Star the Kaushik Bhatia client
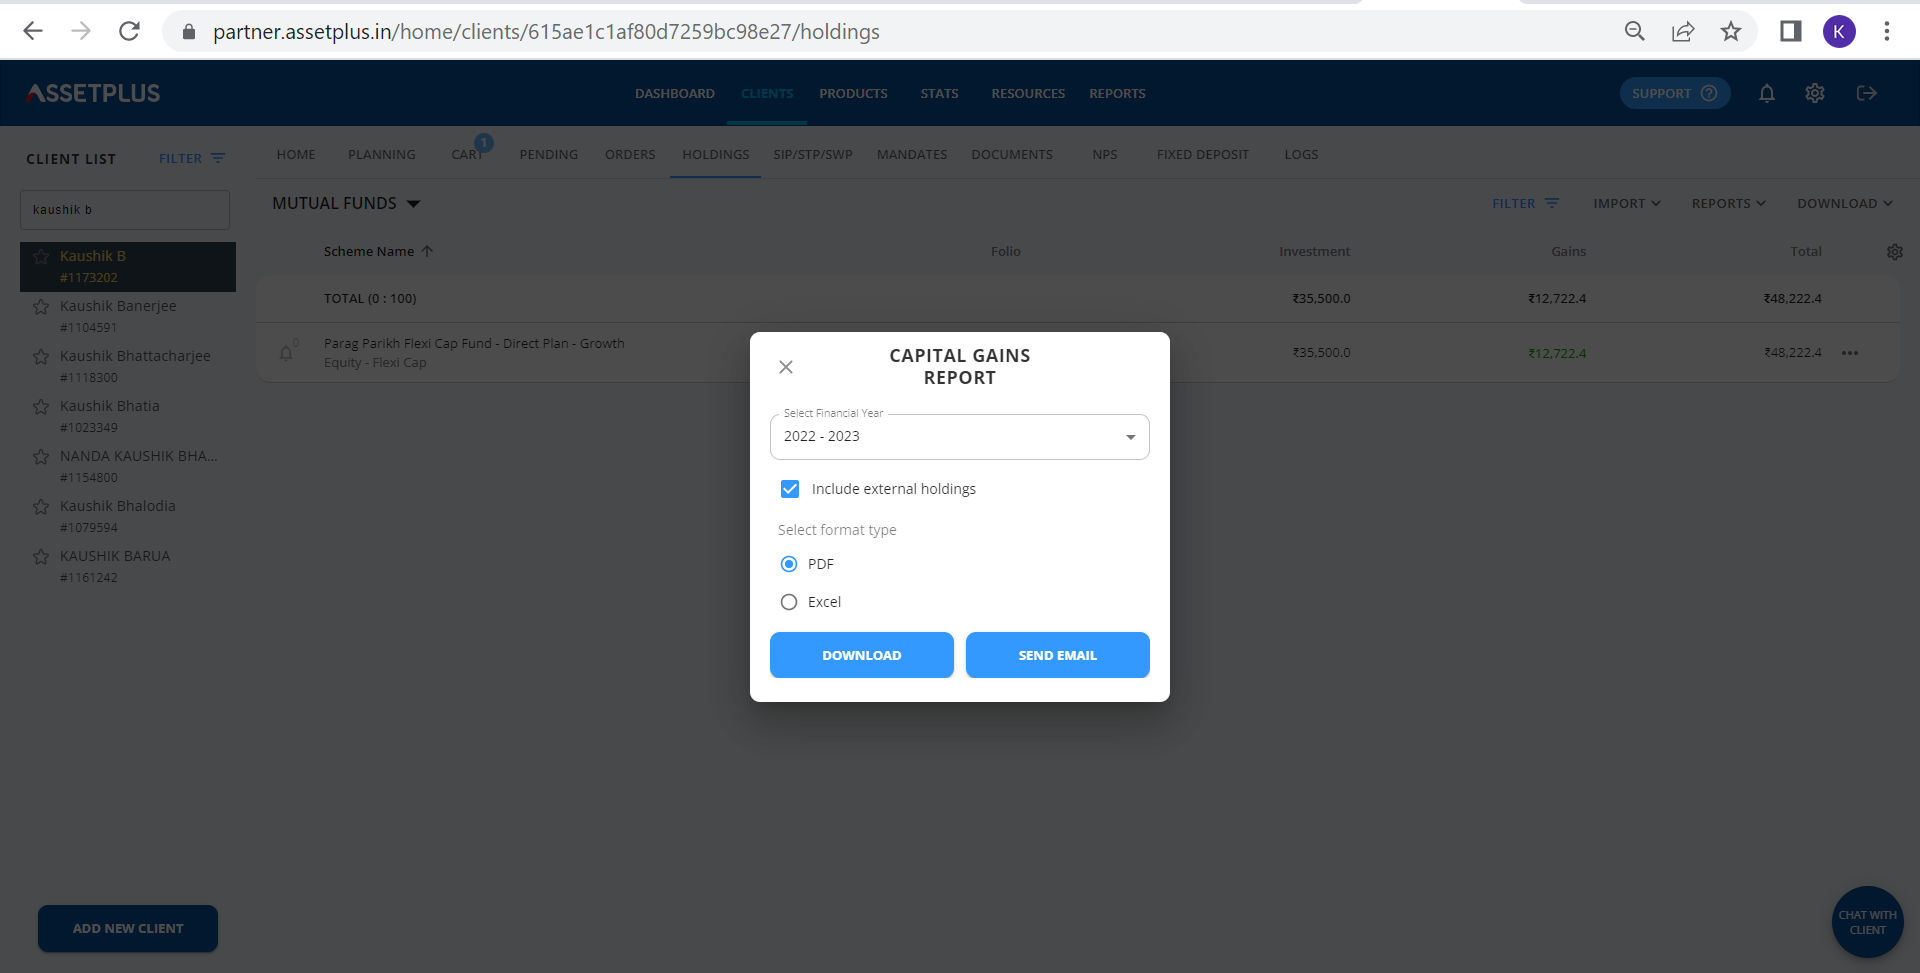1920x973 pixels. pos(41,407)
